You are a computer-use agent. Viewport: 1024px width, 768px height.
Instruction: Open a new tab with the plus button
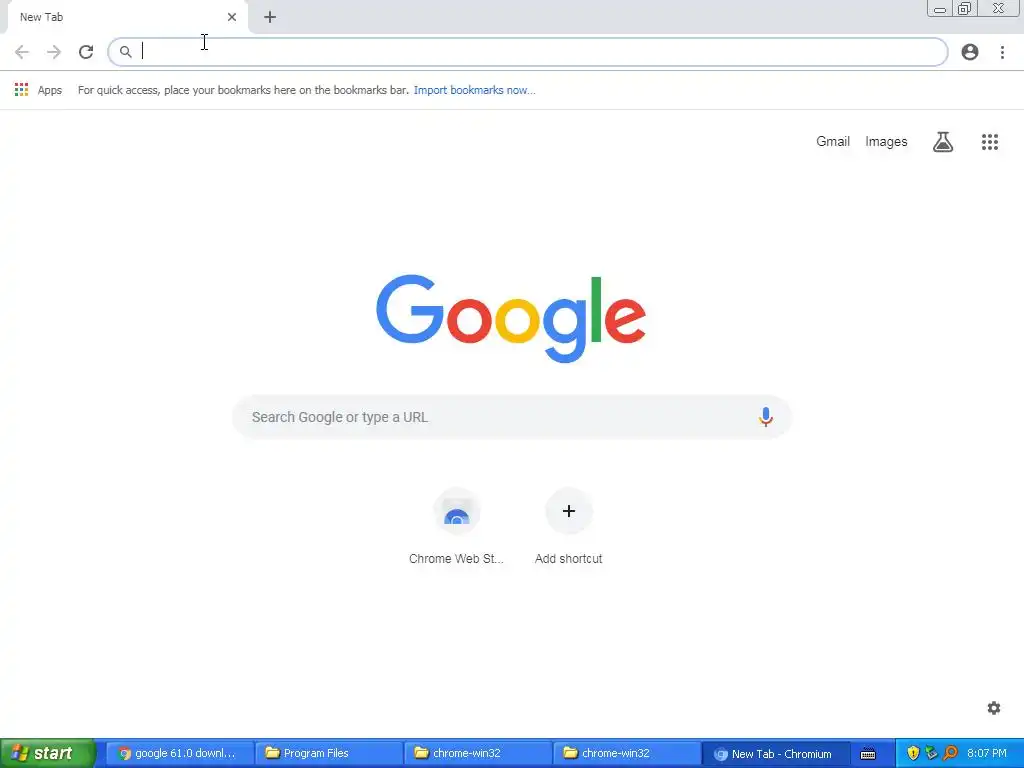pos(270,18)
